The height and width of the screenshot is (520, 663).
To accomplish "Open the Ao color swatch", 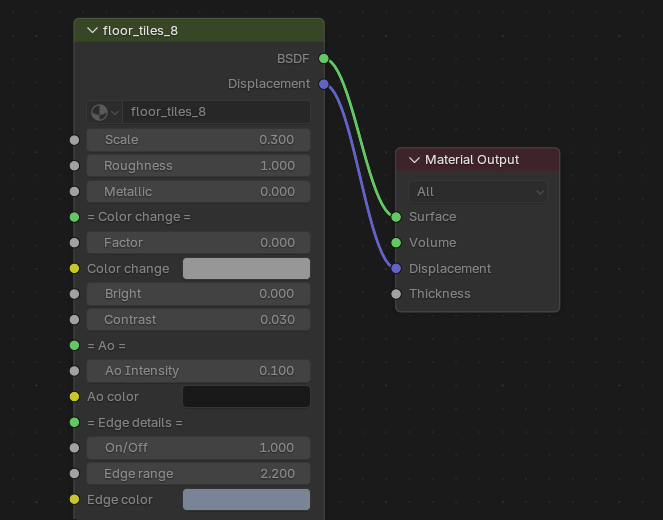I will pos(246,397).
